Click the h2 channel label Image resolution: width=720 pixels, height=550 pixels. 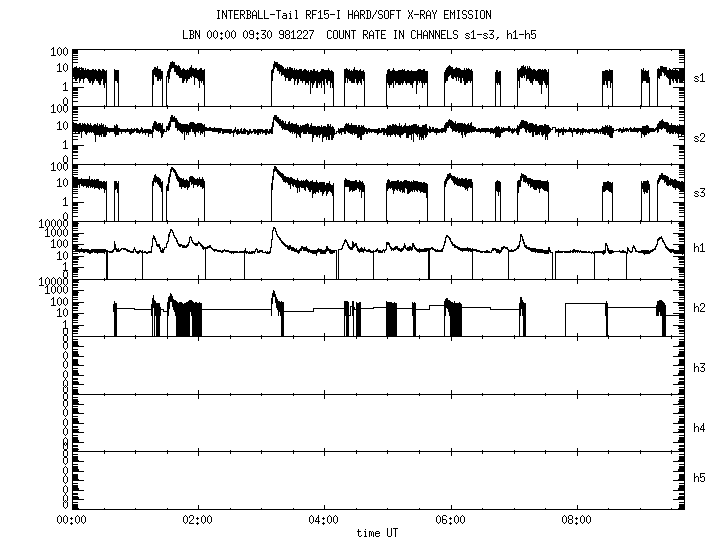[700, 310]
